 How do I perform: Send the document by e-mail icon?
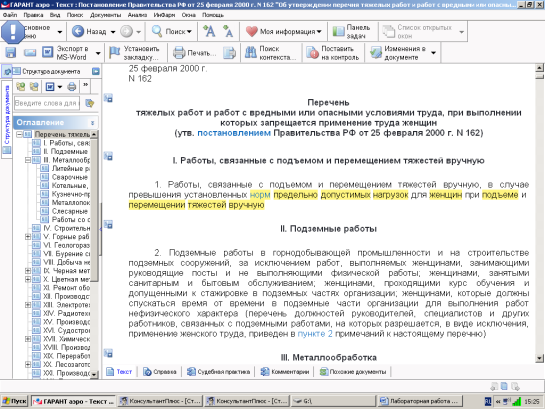coord(30,52)
